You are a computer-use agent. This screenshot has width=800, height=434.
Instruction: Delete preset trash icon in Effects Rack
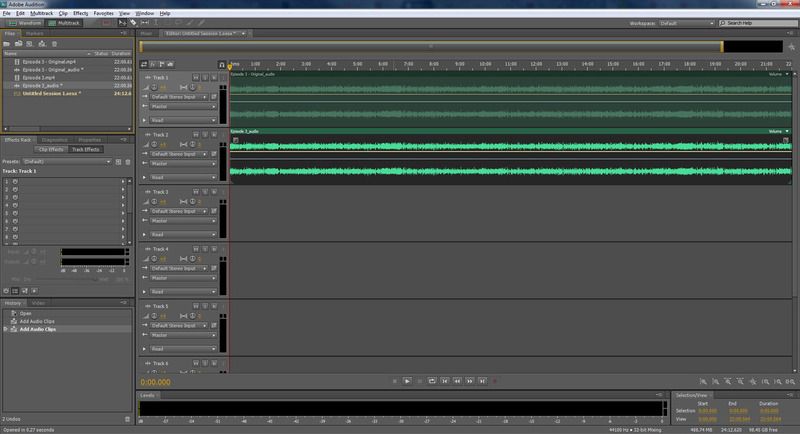[128, 162]
